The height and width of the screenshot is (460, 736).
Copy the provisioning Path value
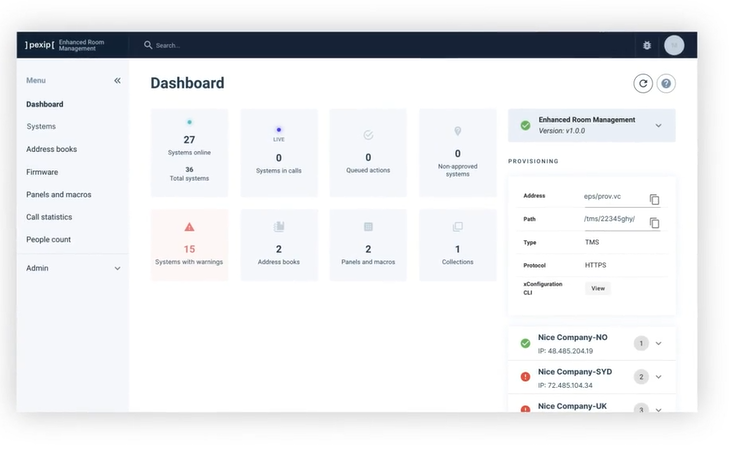tap(654, 222)
